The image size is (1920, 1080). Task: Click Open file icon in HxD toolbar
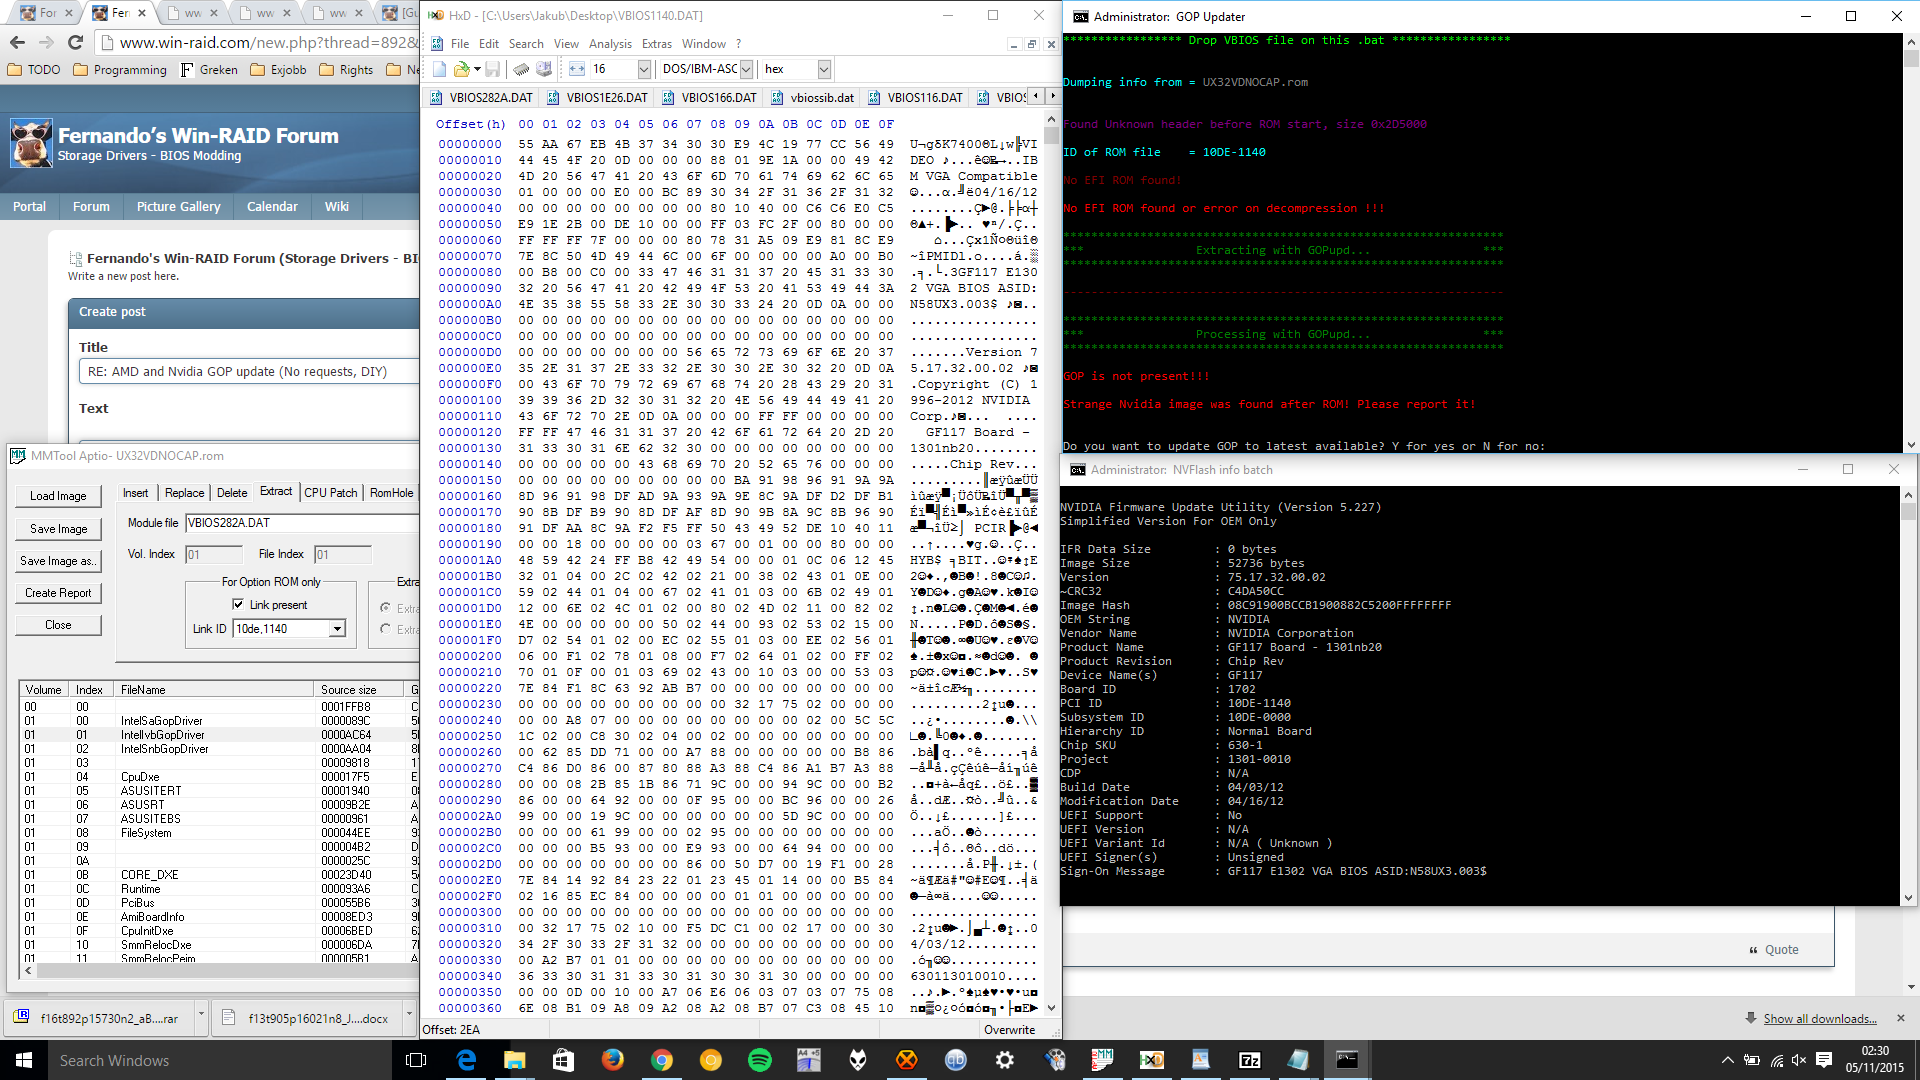click(x=461, y=69)
